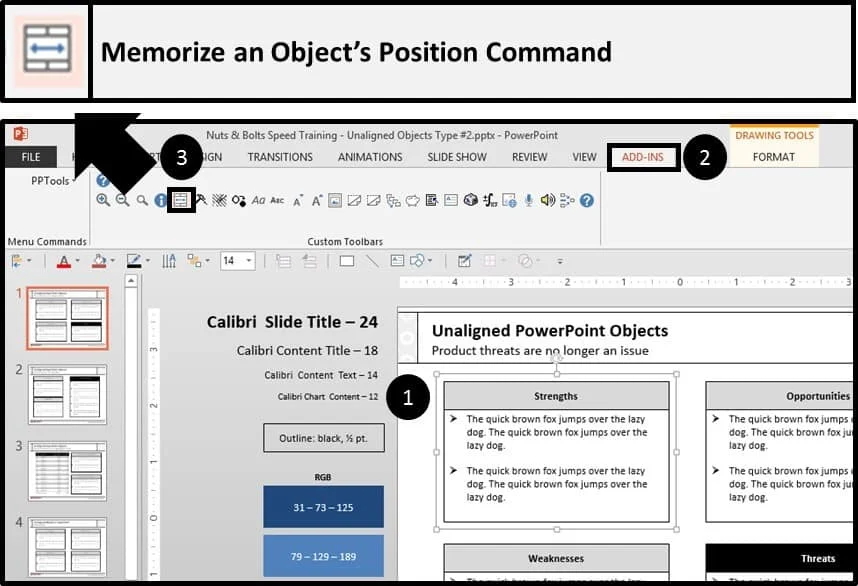858x586 pixels.
Task: Click the 'Outline: black, ½ pt.' box
Action: [x=323, y=438]
